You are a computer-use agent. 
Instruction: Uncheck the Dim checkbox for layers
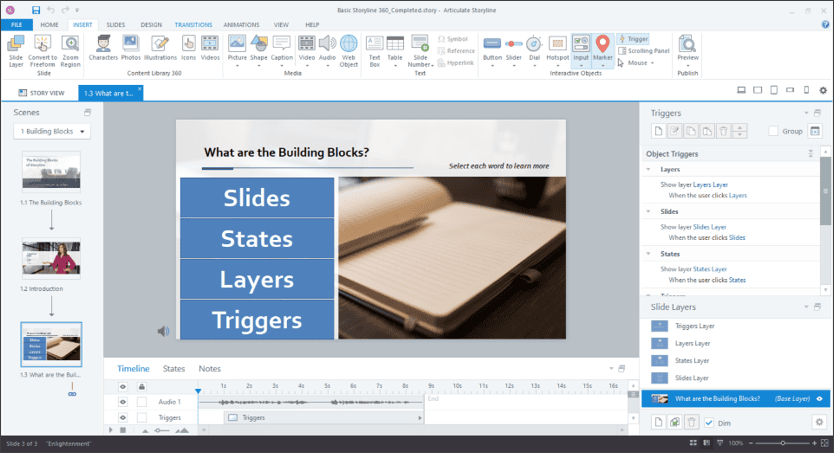point(709,423)
